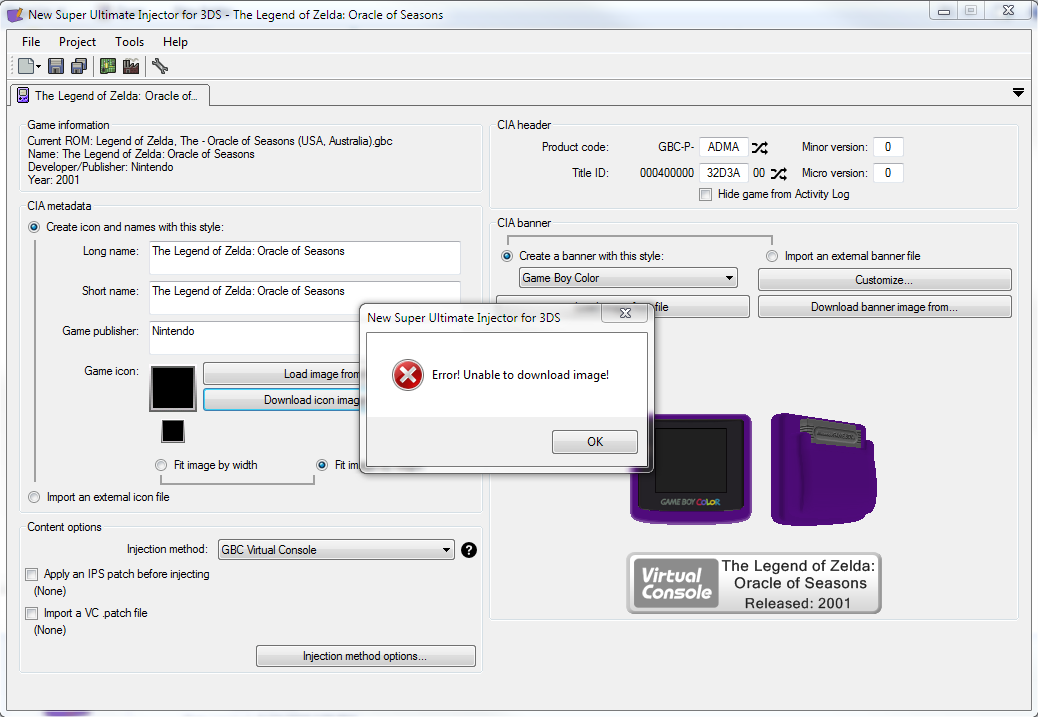Click the Game Boy icon on project tab

23,95
